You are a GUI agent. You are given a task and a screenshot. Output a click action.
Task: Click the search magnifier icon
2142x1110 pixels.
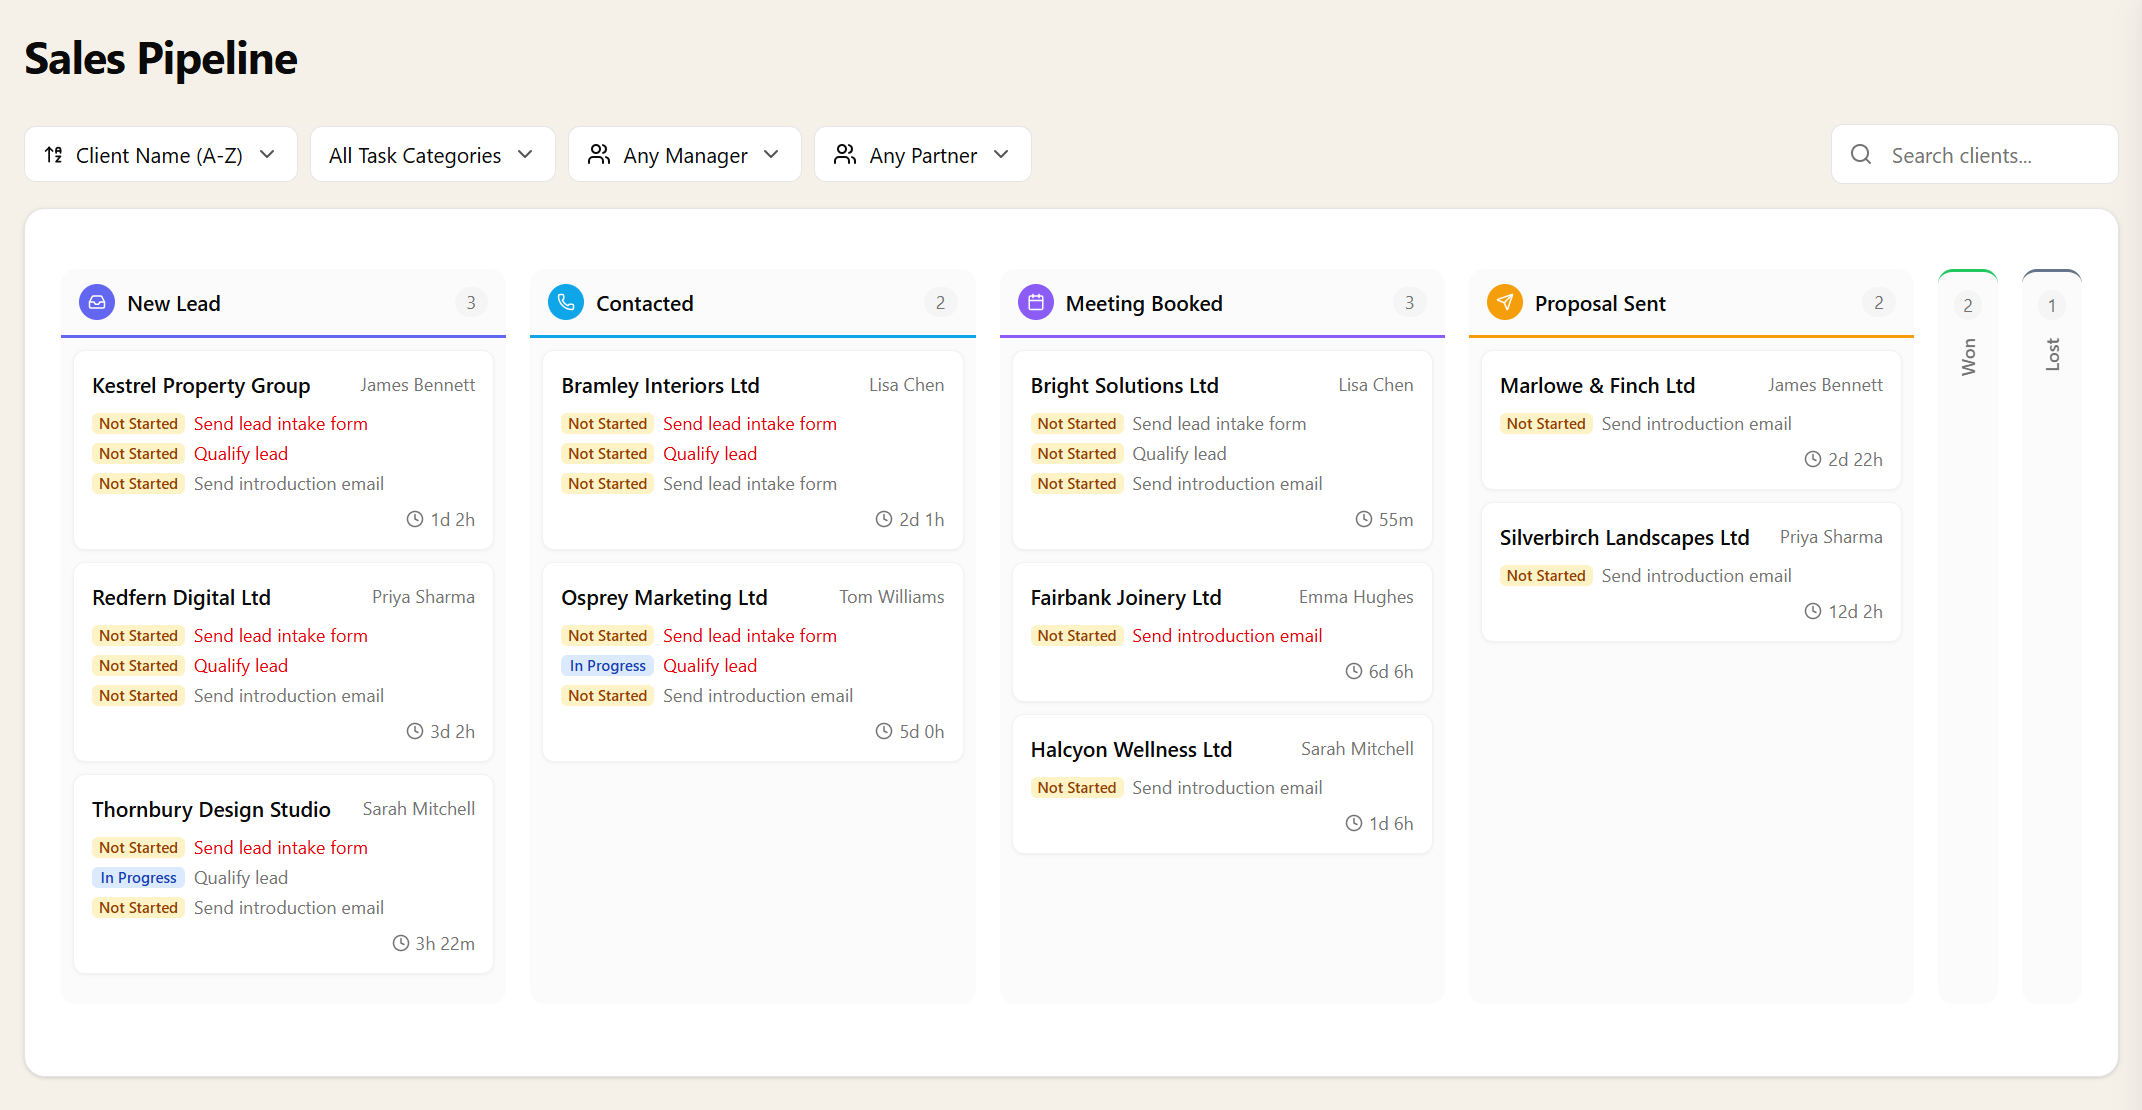(x=1861, y=154)
